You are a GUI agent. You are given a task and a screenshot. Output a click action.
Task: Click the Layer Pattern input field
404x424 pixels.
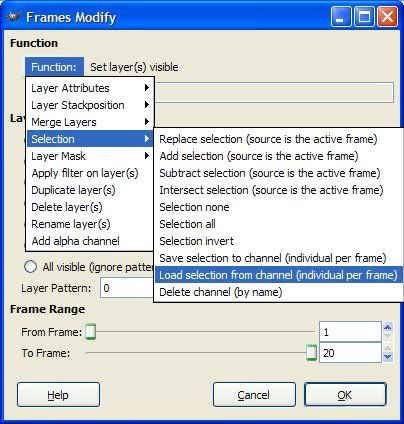pos(127,288)
